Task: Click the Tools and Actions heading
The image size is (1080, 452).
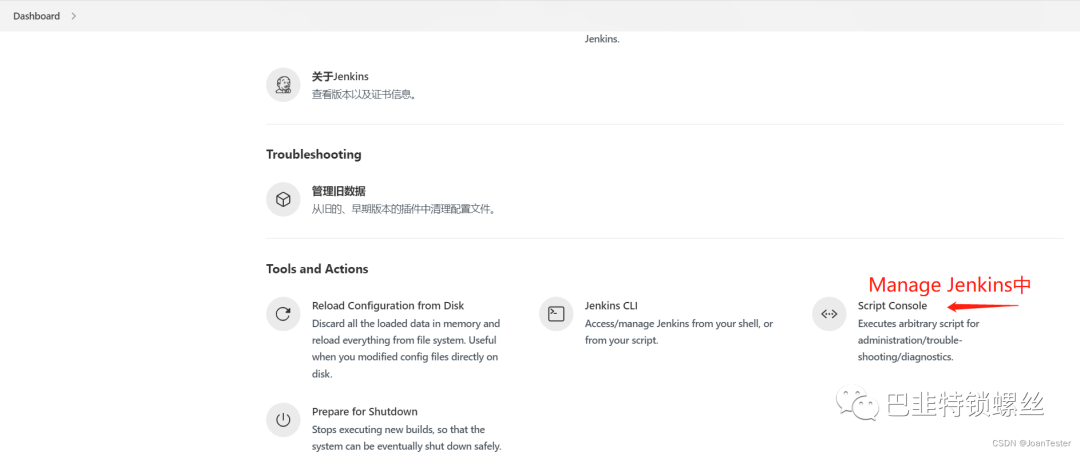Action: point(317,269)
